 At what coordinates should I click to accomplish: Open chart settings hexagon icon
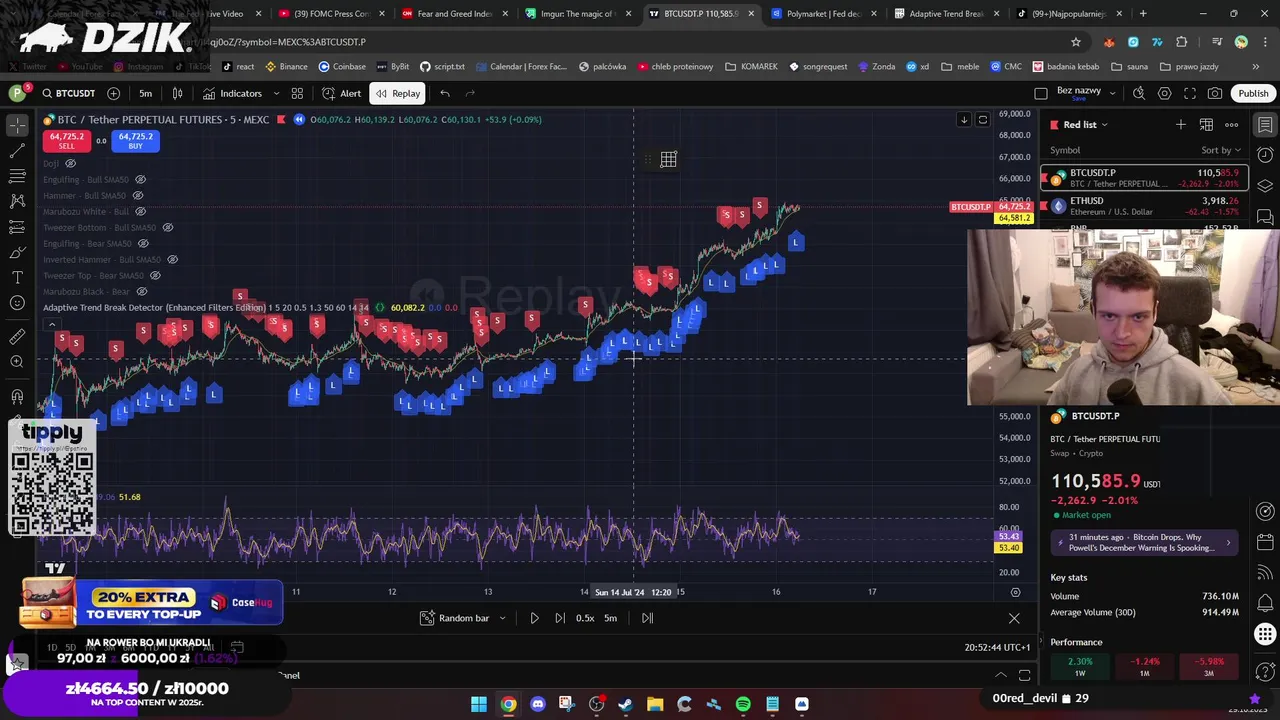[1164, 93]
